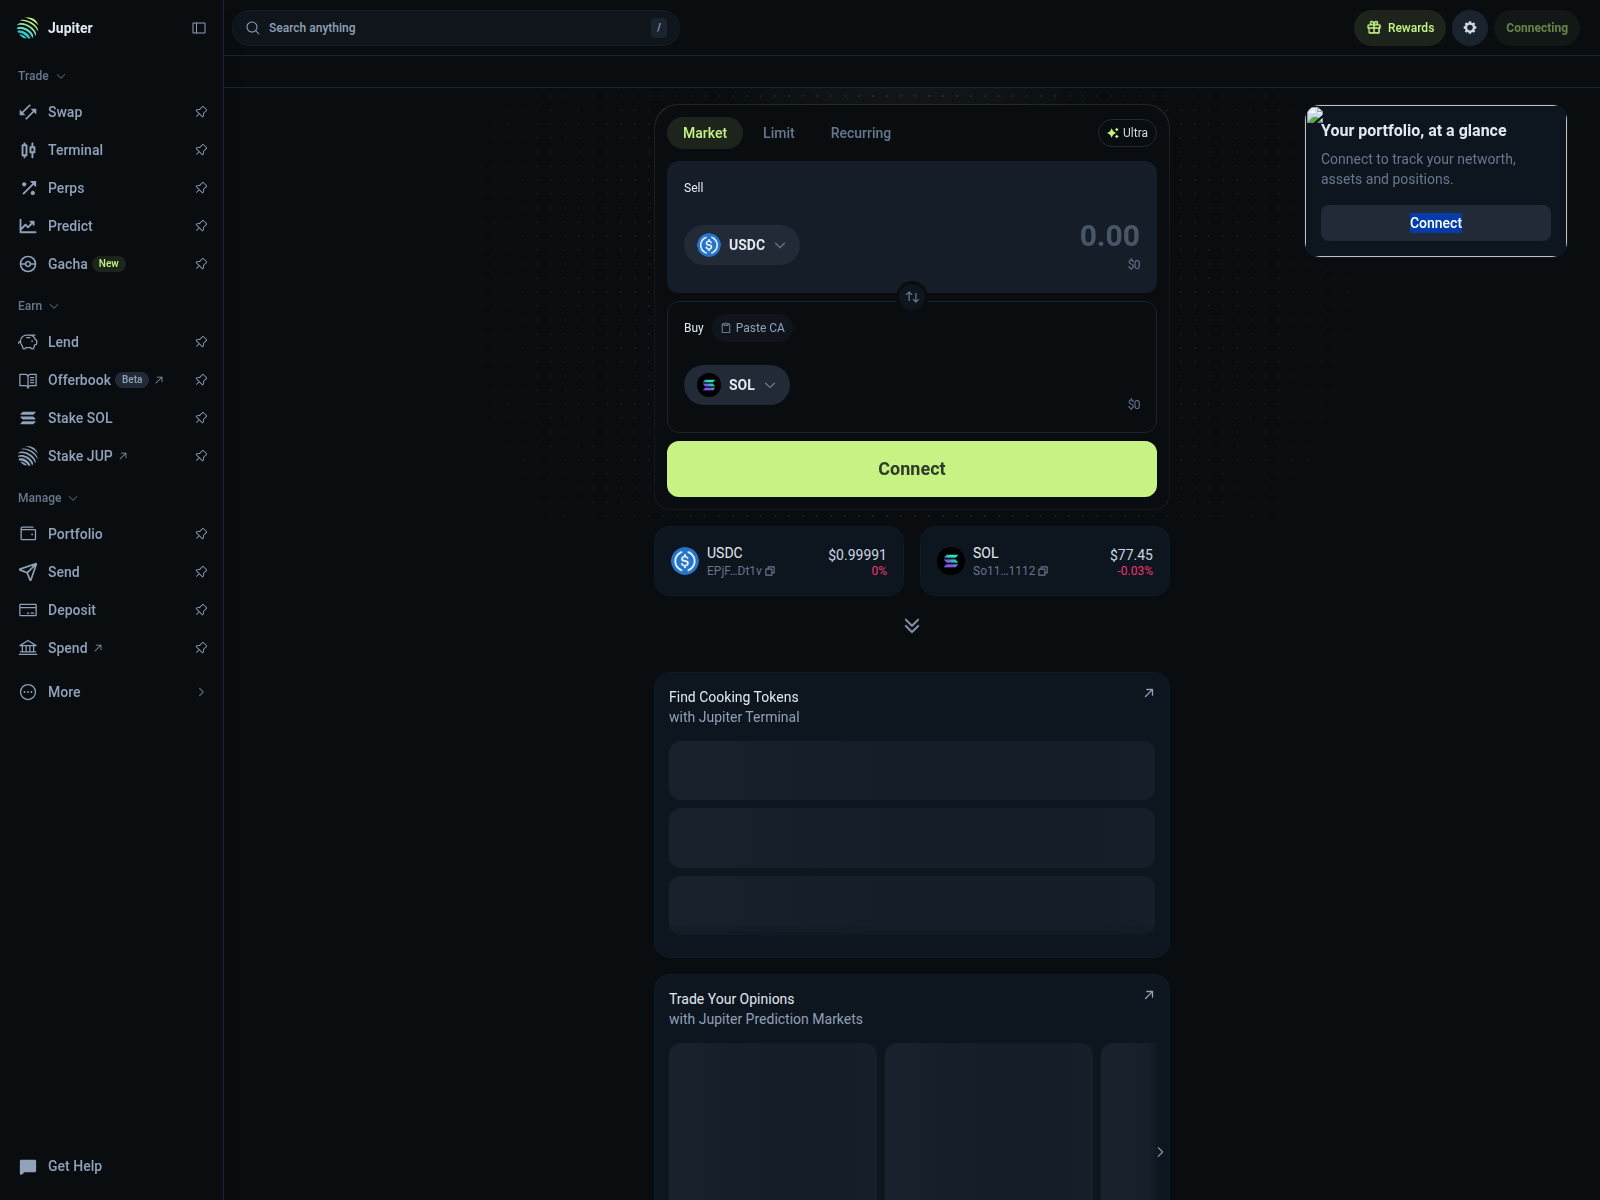This screenshot has width=1600, height=1200.
Task: Switch to the Limit tab
Action: click(778, 133)
